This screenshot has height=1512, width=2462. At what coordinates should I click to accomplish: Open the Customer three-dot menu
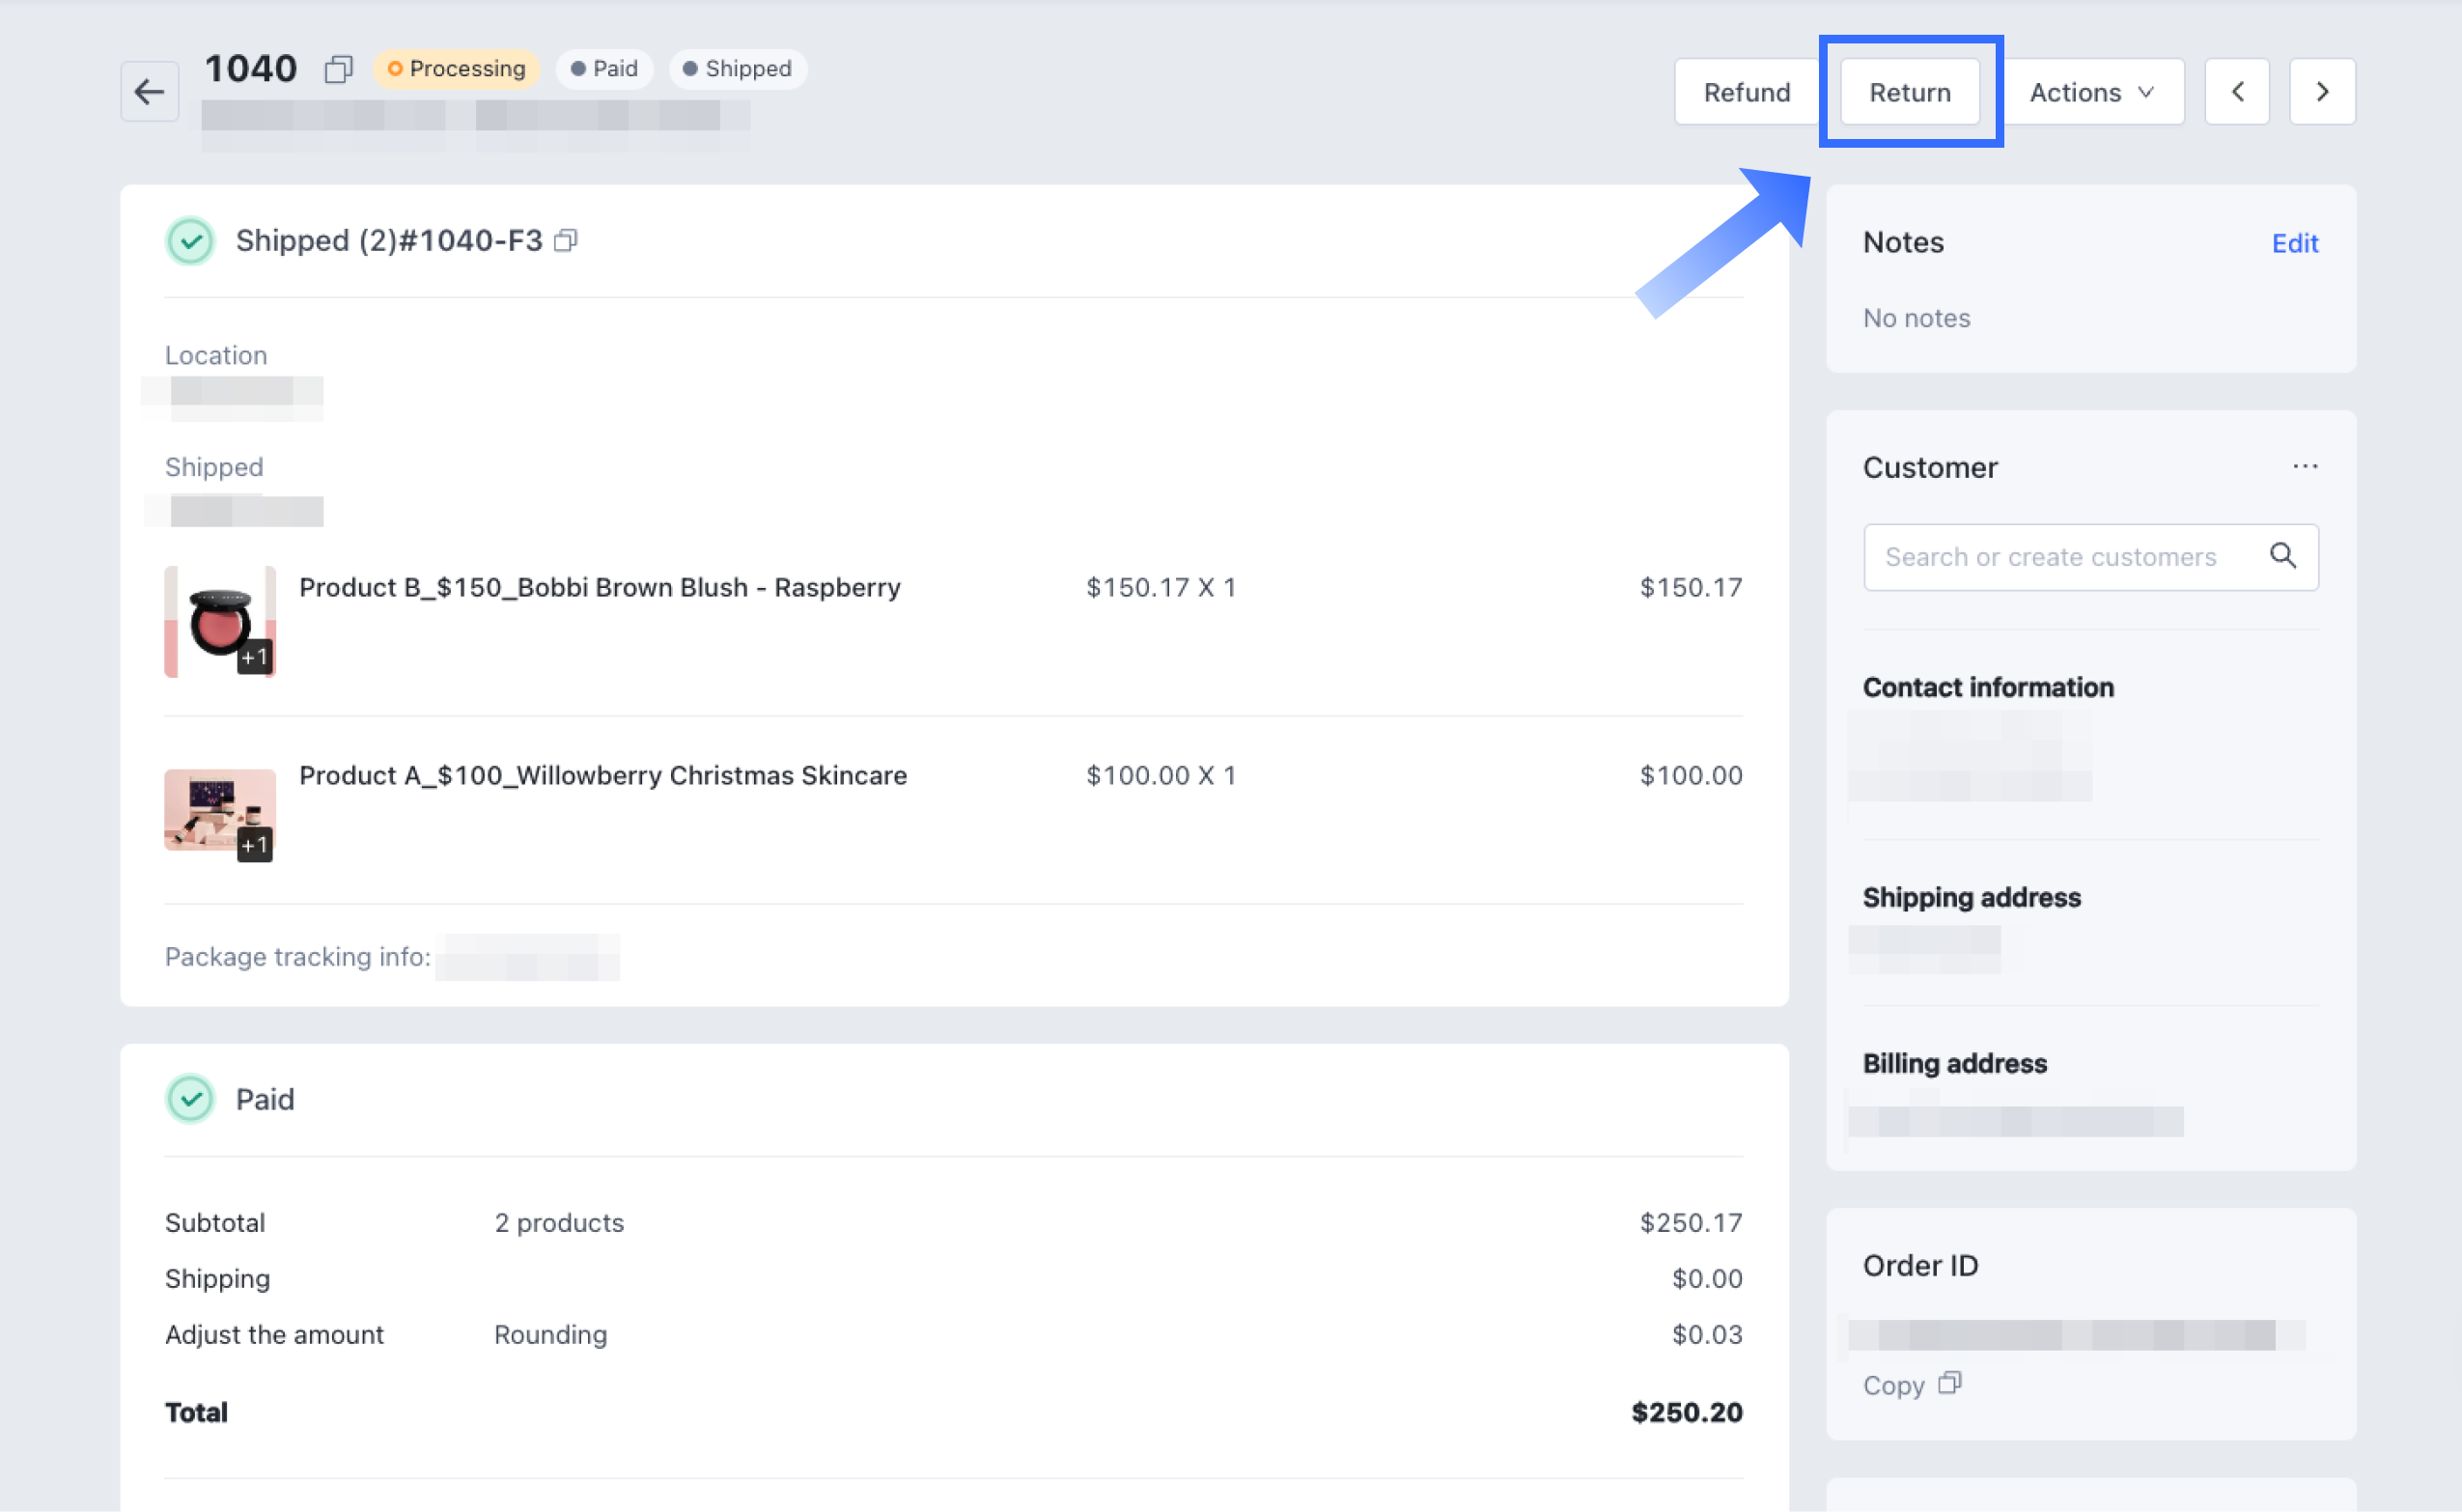(2305, 467)
